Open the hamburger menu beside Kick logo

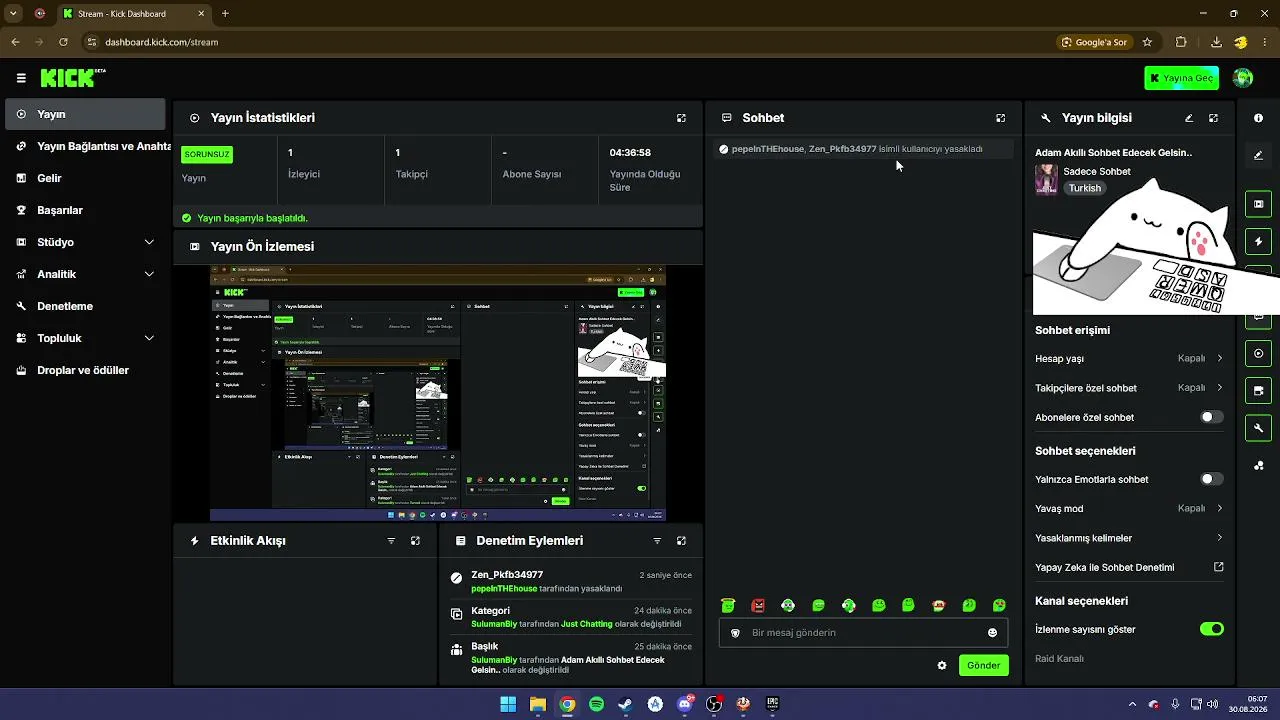pos(21,78)
